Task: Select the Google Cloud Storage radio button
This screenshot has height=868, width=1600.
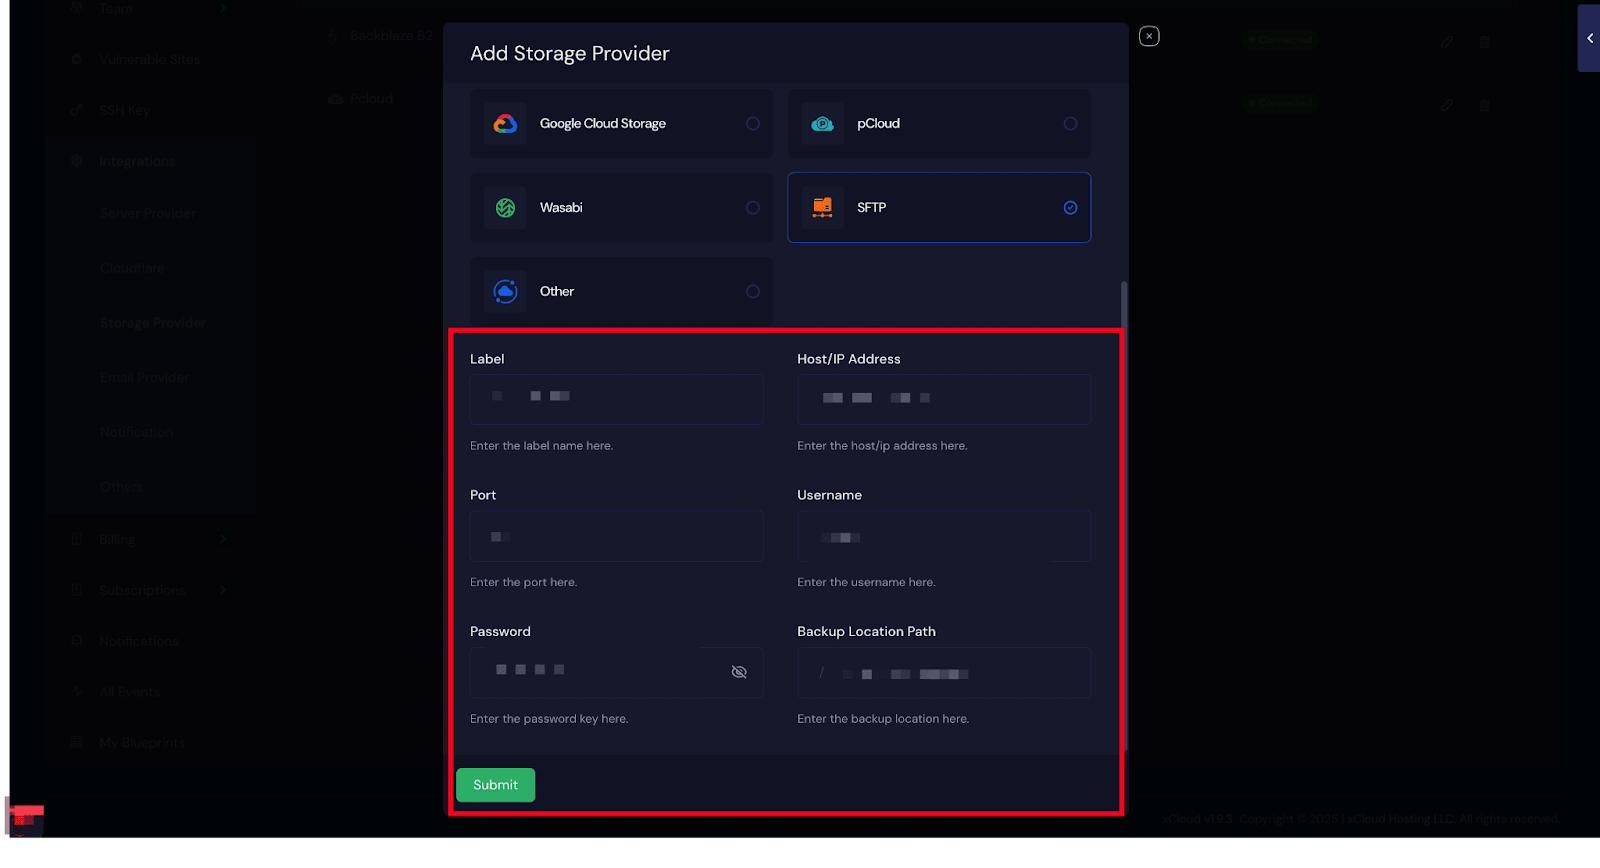Action: point(753,123)
